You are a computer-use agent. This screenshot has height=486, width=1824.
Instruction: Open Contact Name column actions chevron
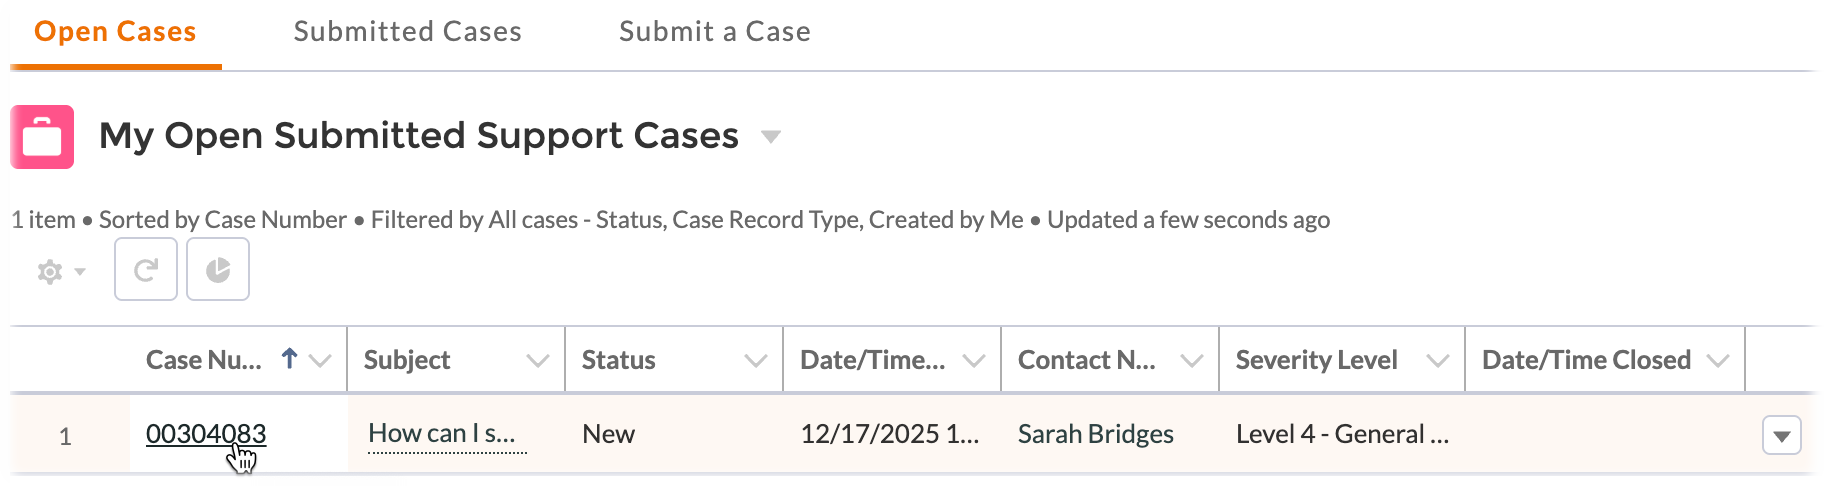pos(1192,361)
